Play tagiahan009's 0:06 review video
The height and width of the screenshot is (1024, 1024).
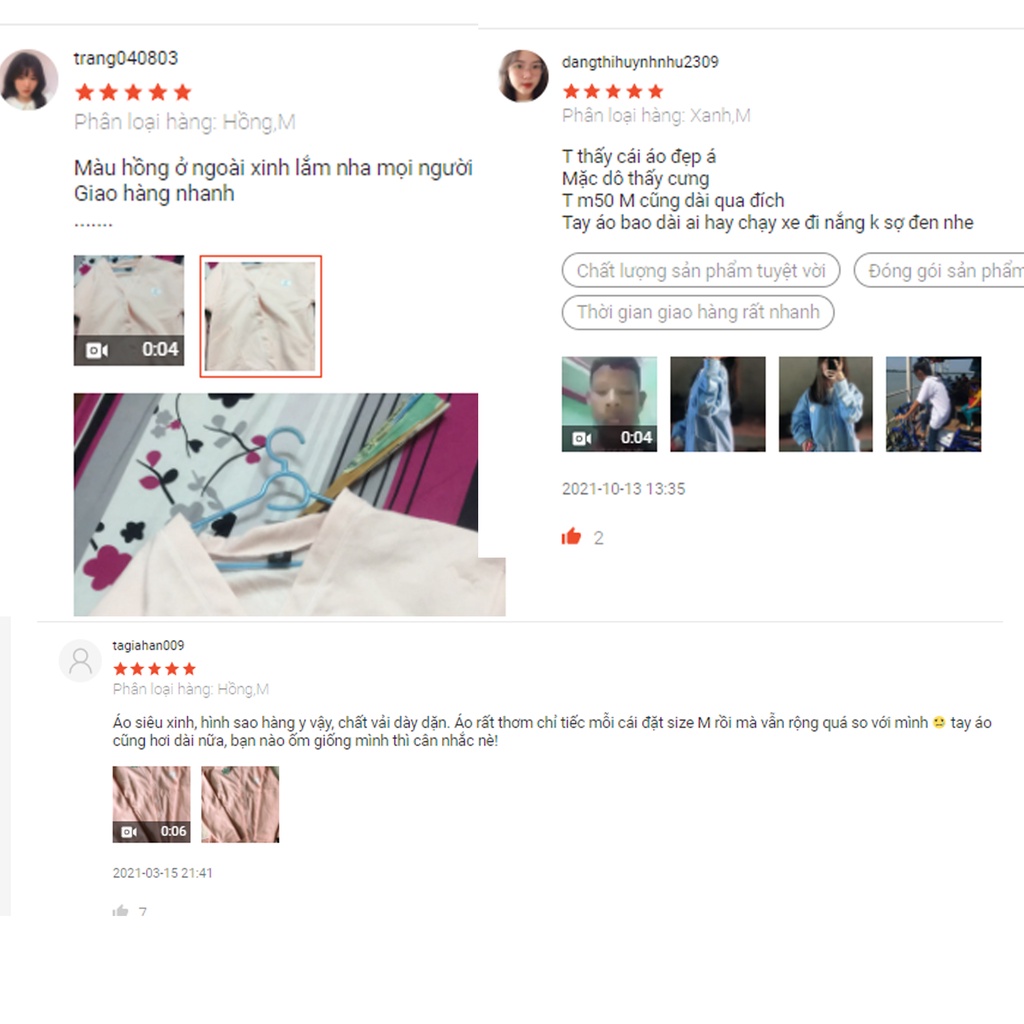coord(152,804)
